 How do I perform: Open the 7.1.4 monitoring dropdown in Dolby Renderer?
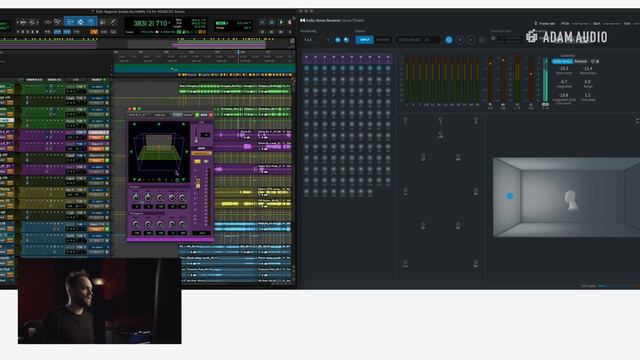pyautogui.click(x=316, y=40)
